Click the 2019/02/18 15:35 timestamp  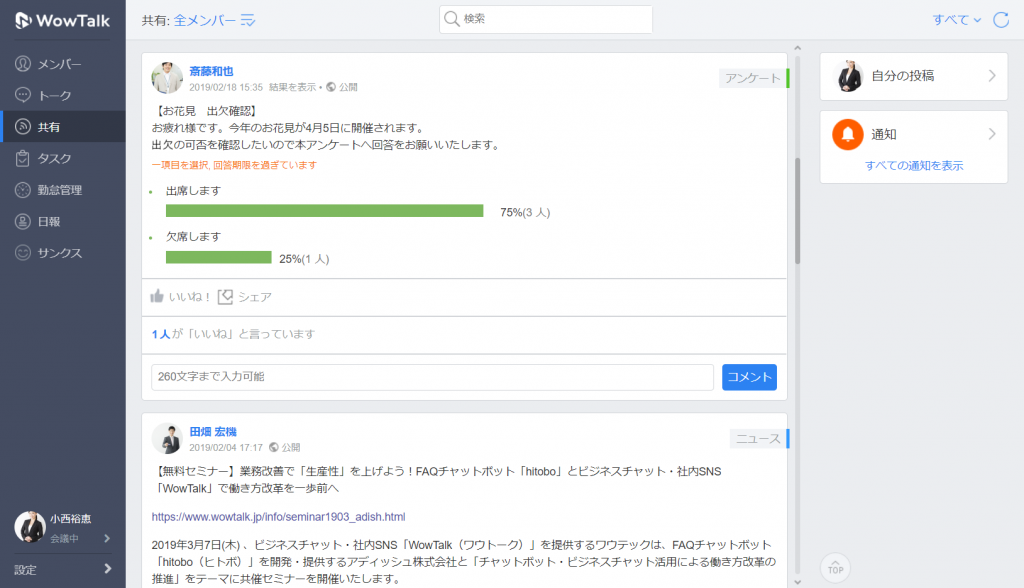point(226,87)
